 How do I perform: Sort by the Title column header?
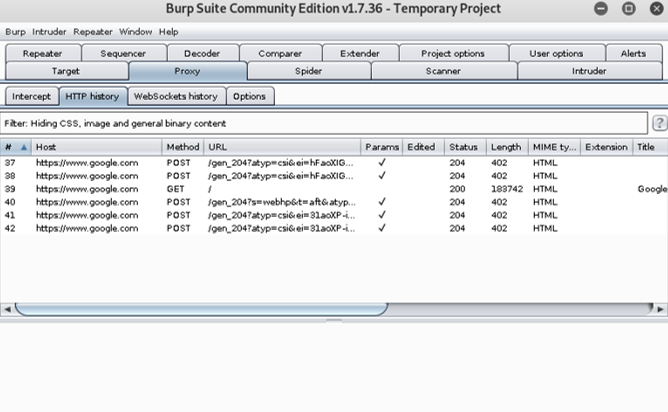click(x=650, y=147)
